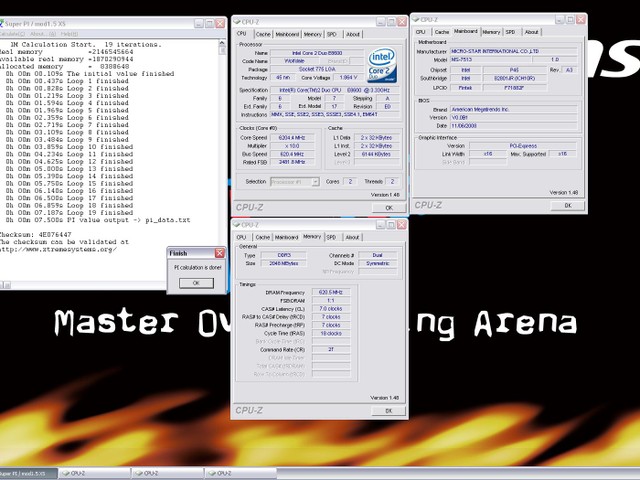Click Package field Socket 775 LGA
This screenshot has width=640, height=480.
[317, 69]
